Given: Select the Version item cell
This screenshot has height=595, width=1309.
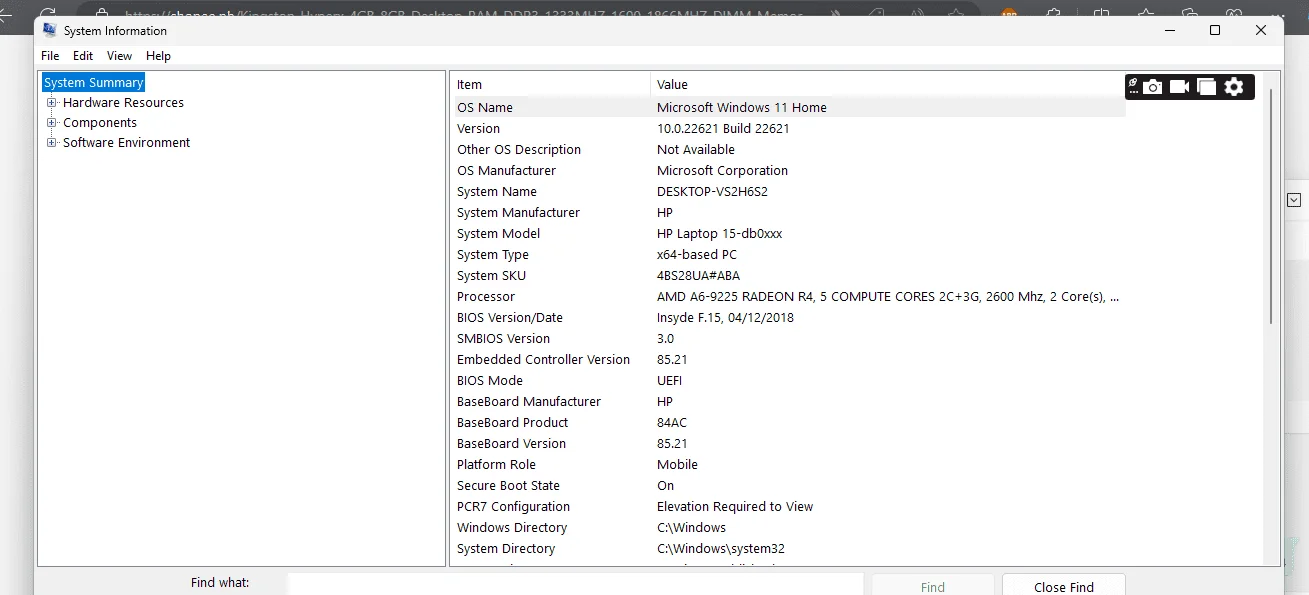Looking at the screenshot, I should click(478, 128).
